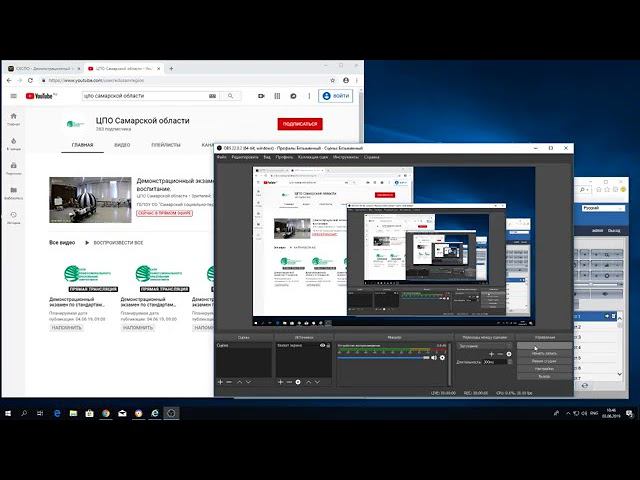Screen dimensions: 640x480
Task: Add a new scene with the plus icon
Action: point(220,382)
